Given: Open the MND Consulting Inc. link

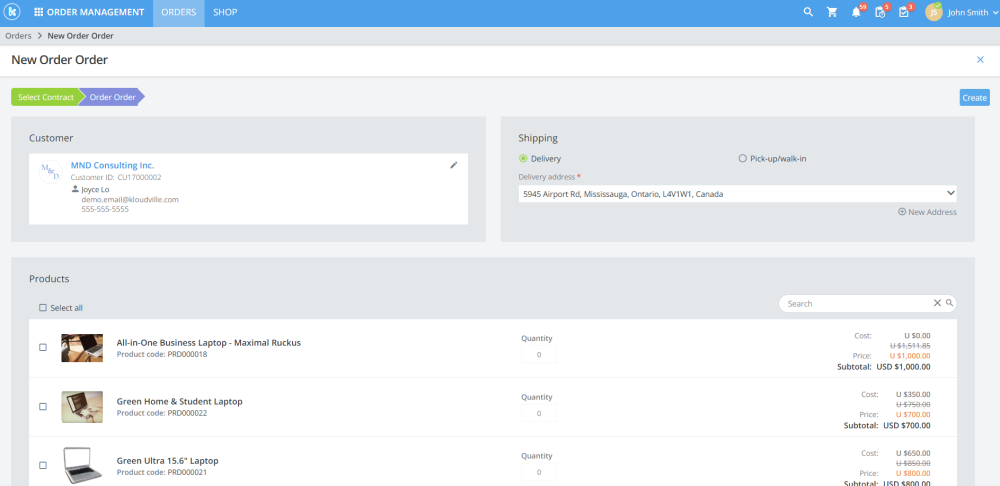Looking at the screenshot, I should pos(112,165).
